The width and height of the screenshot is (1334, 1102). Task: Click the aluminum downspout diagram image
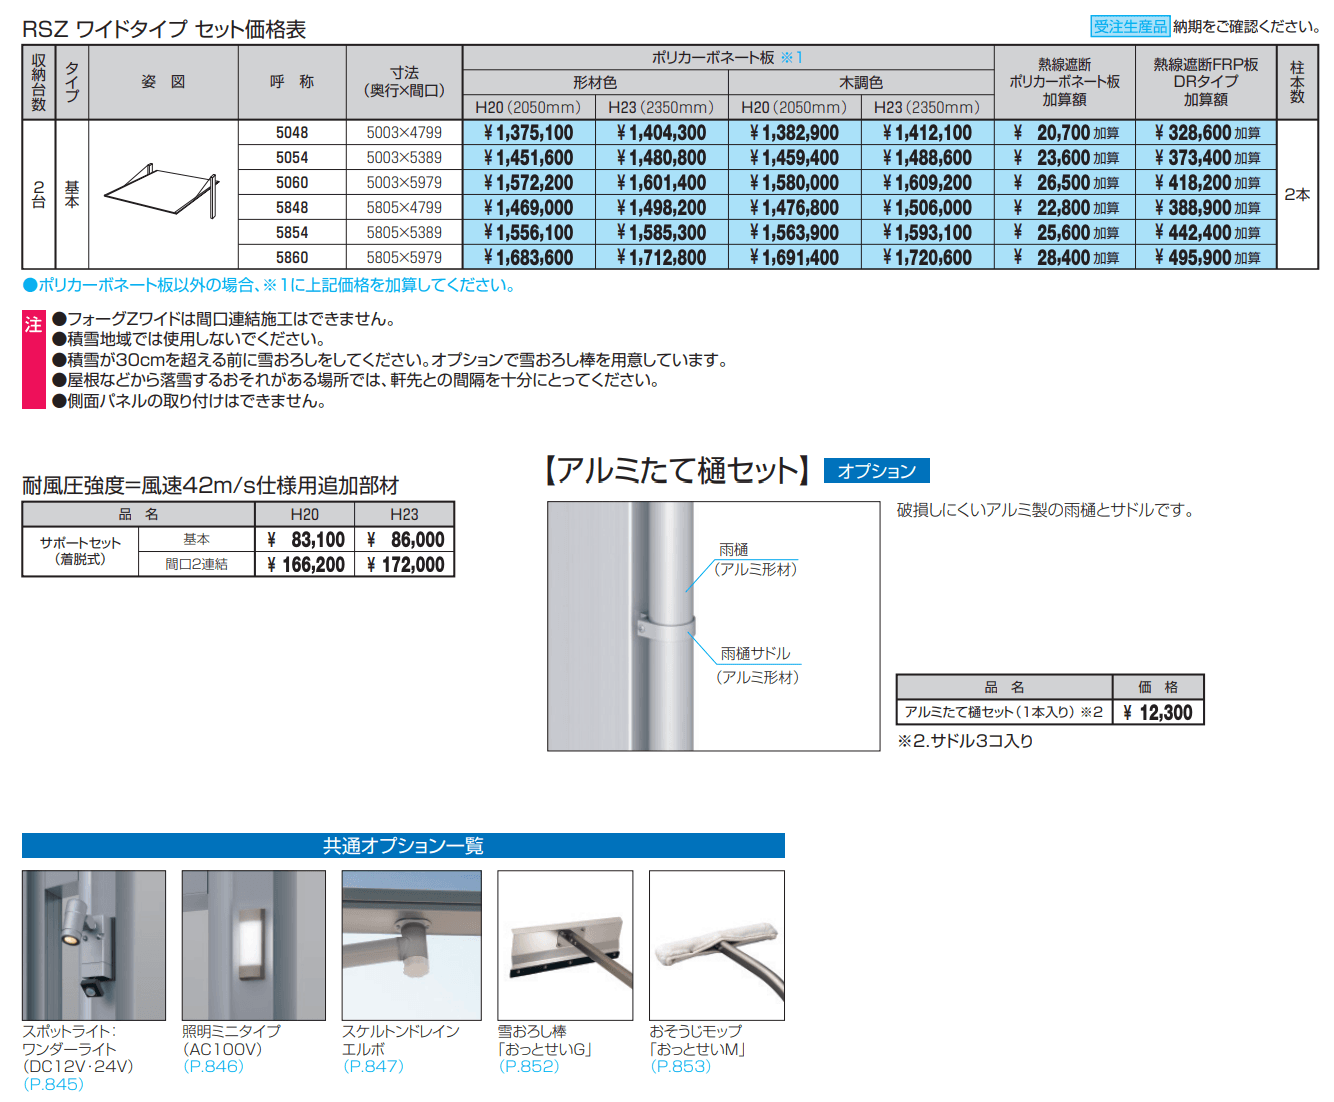tap(715, 624)
